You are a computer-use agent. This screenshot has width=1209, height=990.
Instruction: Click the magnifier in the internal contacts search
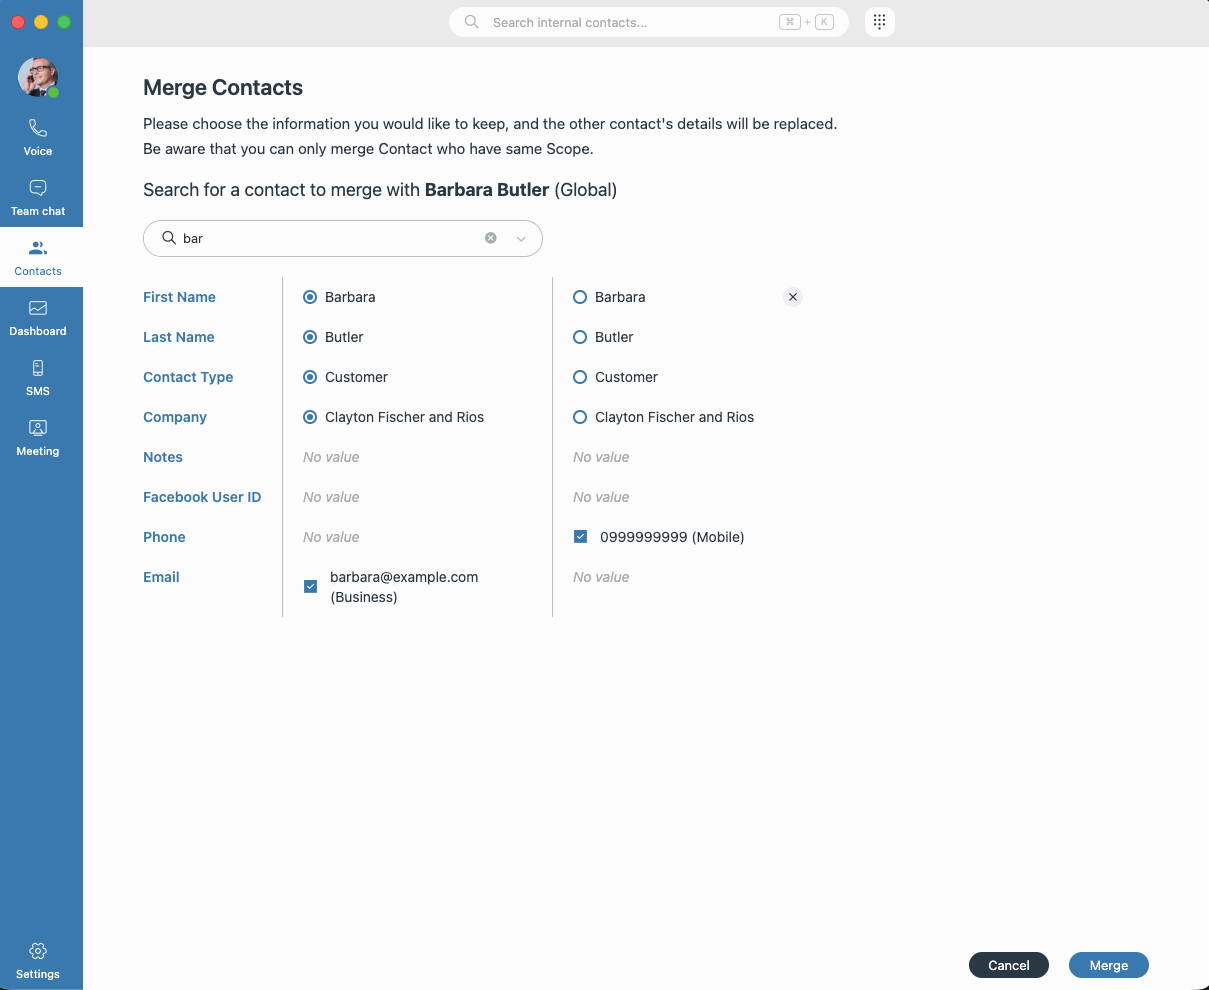click(x=471, y=21)
